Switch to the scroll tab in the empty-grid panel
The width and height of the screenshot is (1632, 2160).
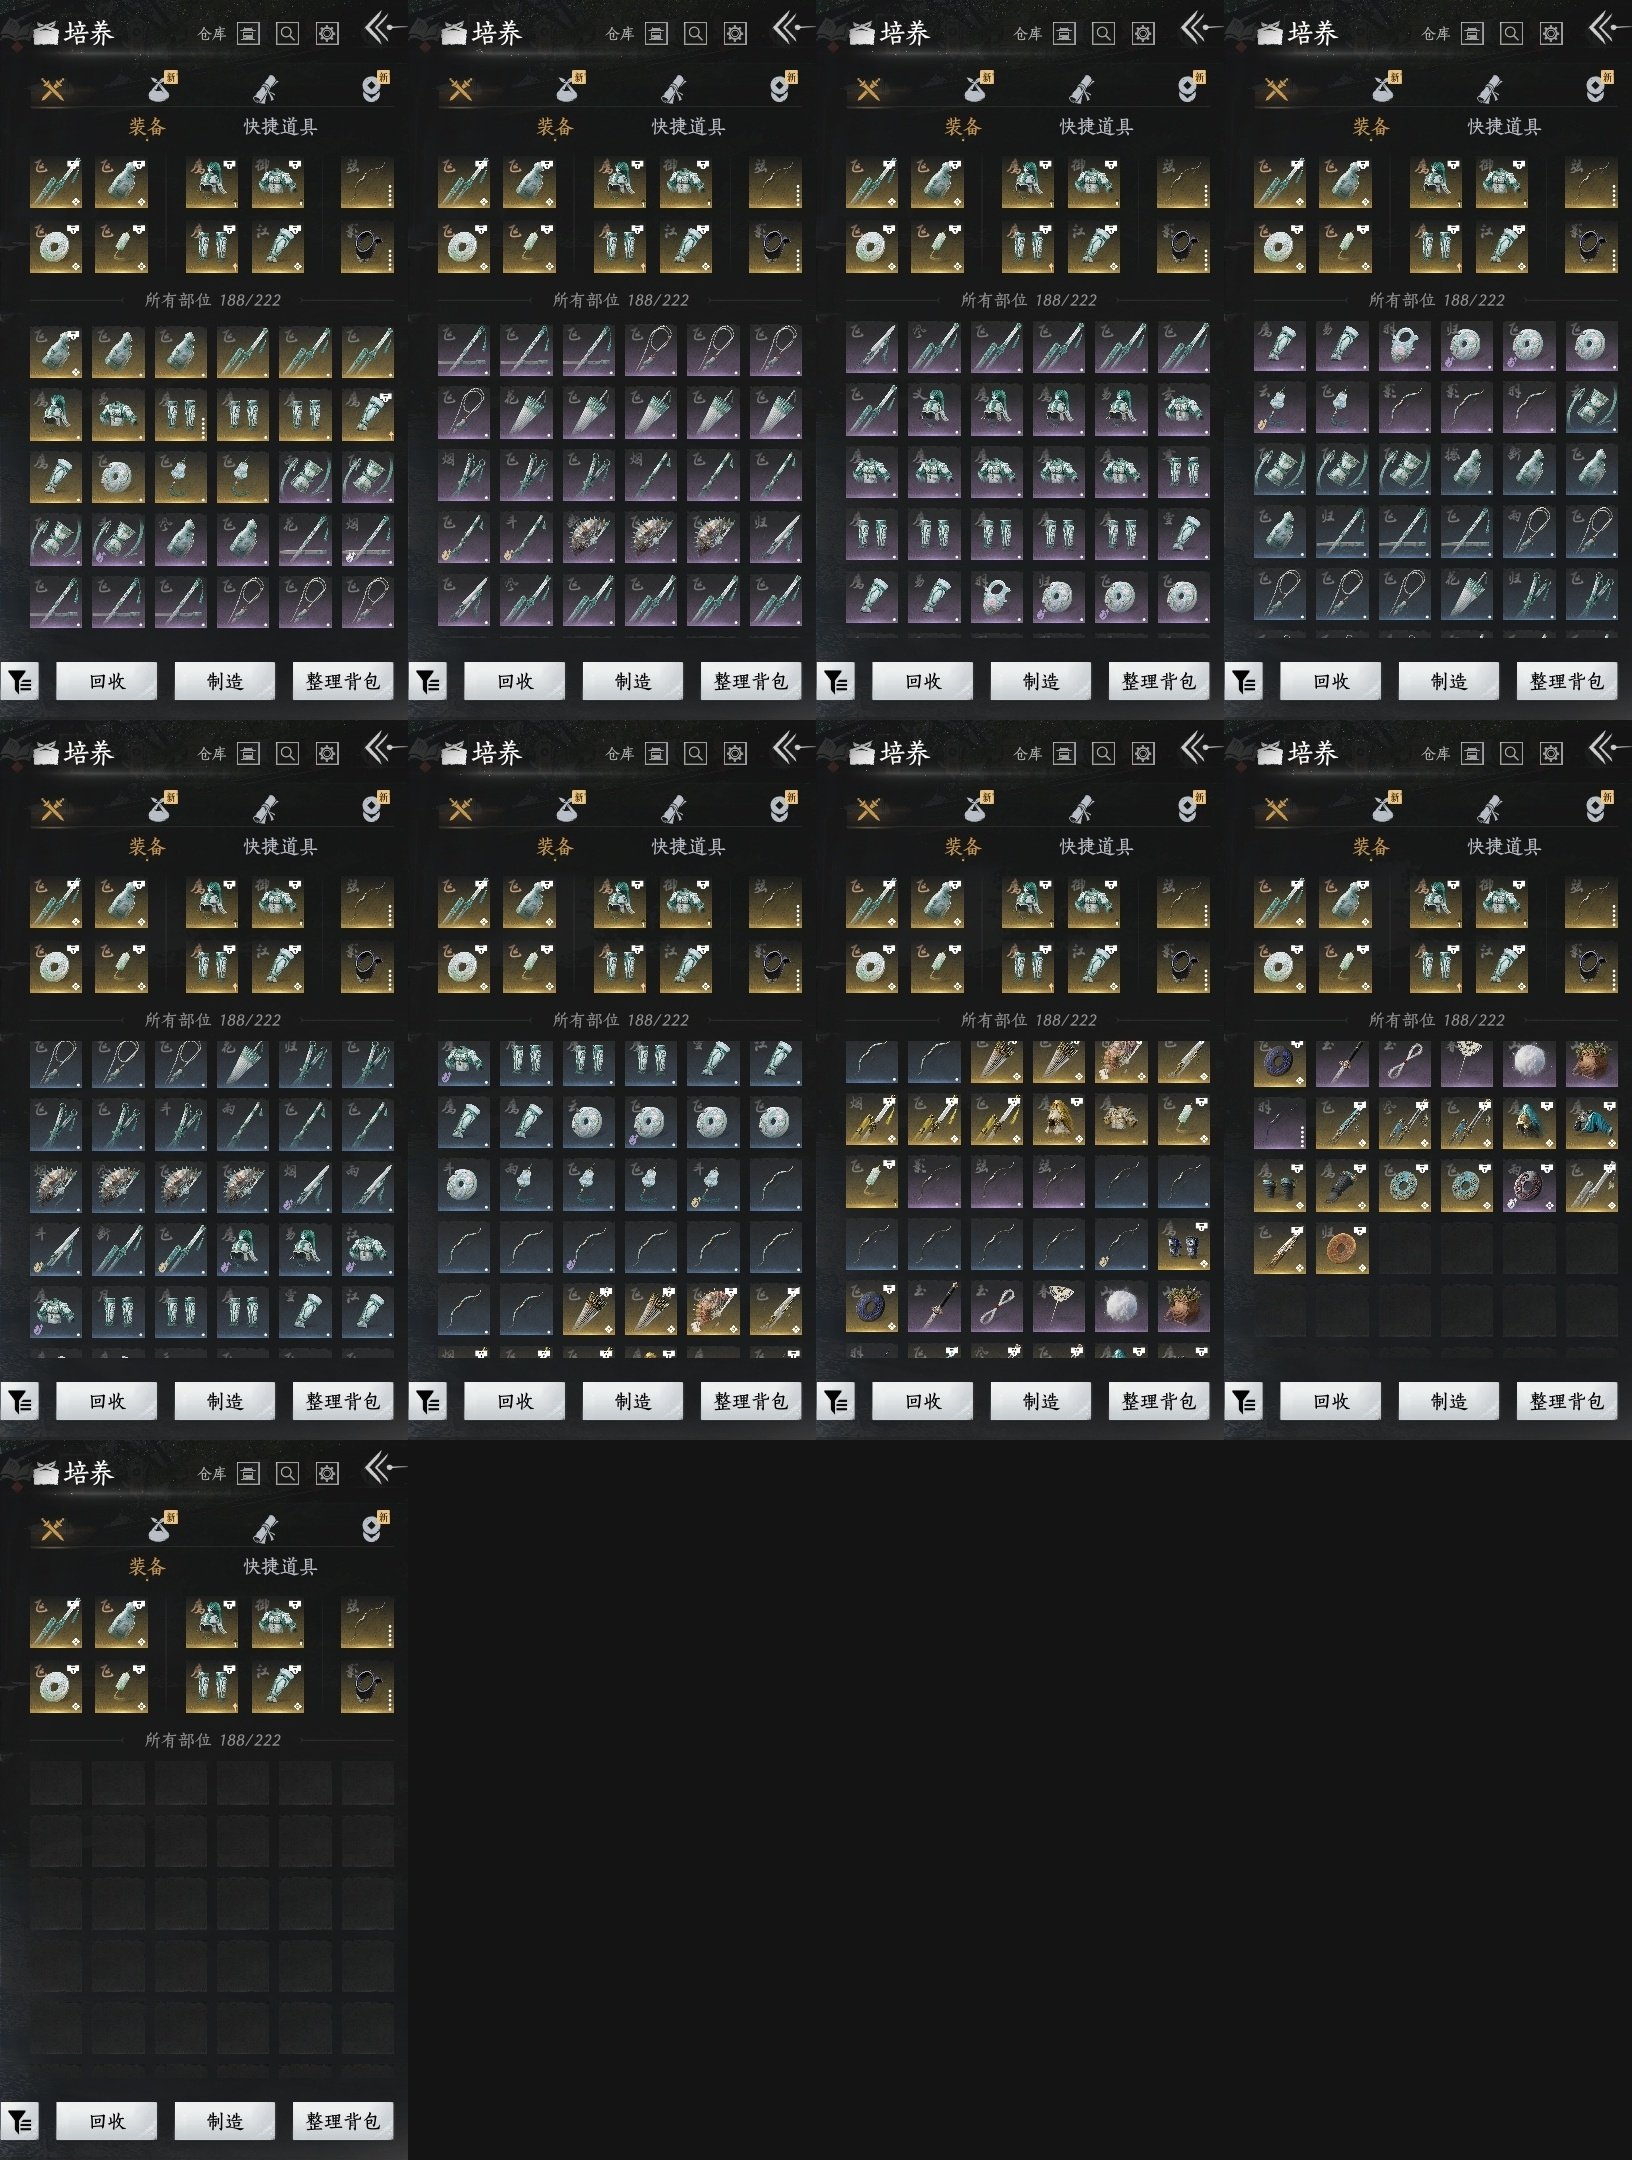[x=265, y=1529]
